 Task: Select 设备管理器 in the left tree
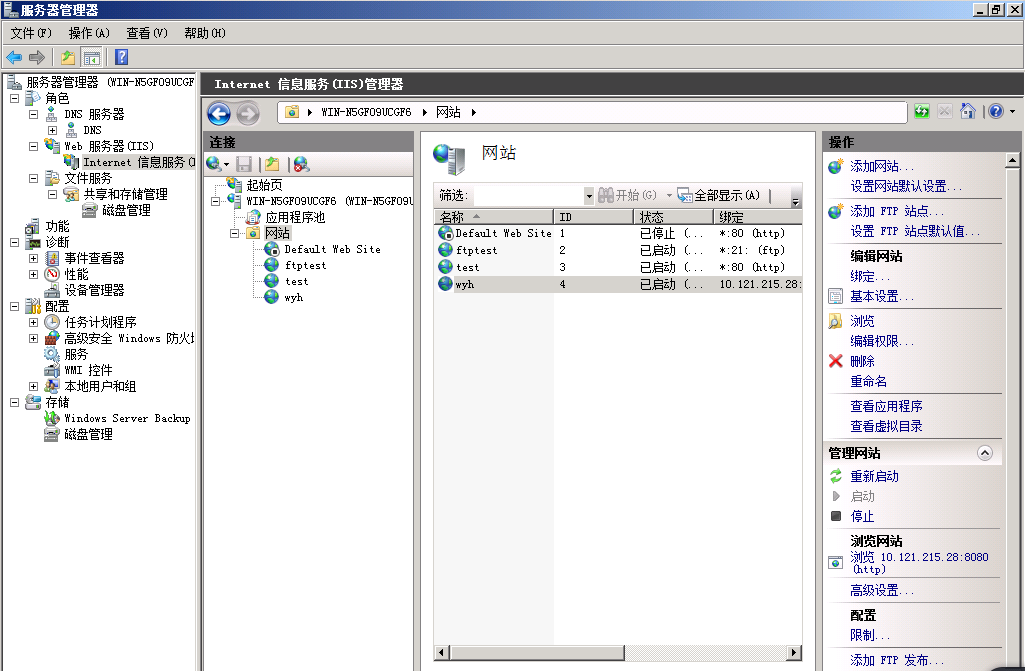[94, 290]
